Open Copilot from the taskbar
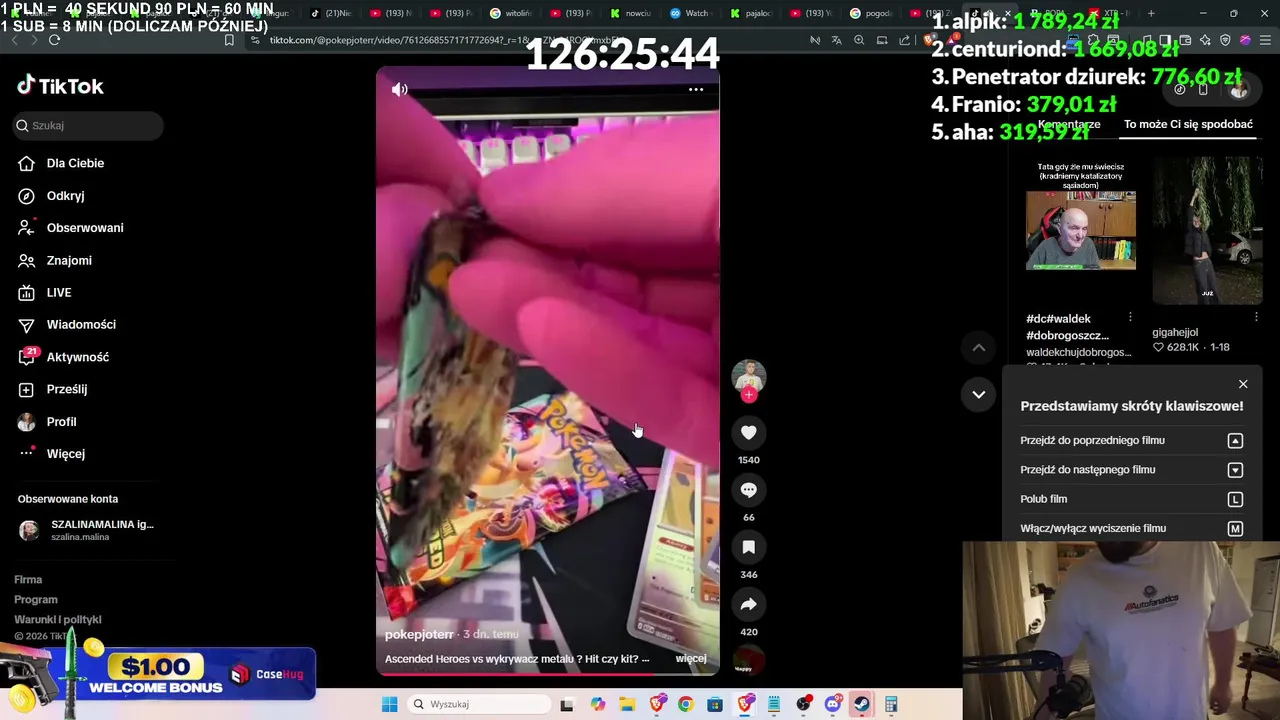This screenshot has height=720, width=1280. click(x=598, y=704)
